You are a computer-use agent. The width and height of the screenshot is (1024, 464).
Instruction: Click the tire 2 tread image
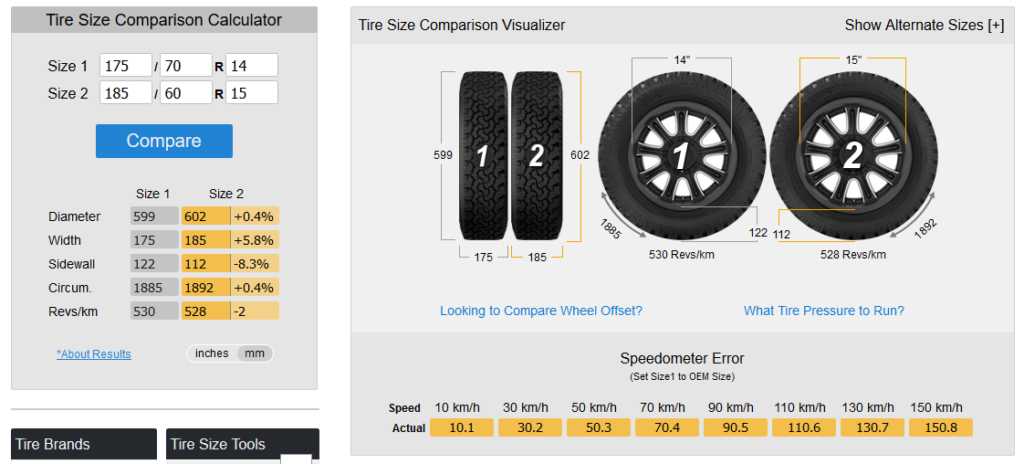pos(536,156)
